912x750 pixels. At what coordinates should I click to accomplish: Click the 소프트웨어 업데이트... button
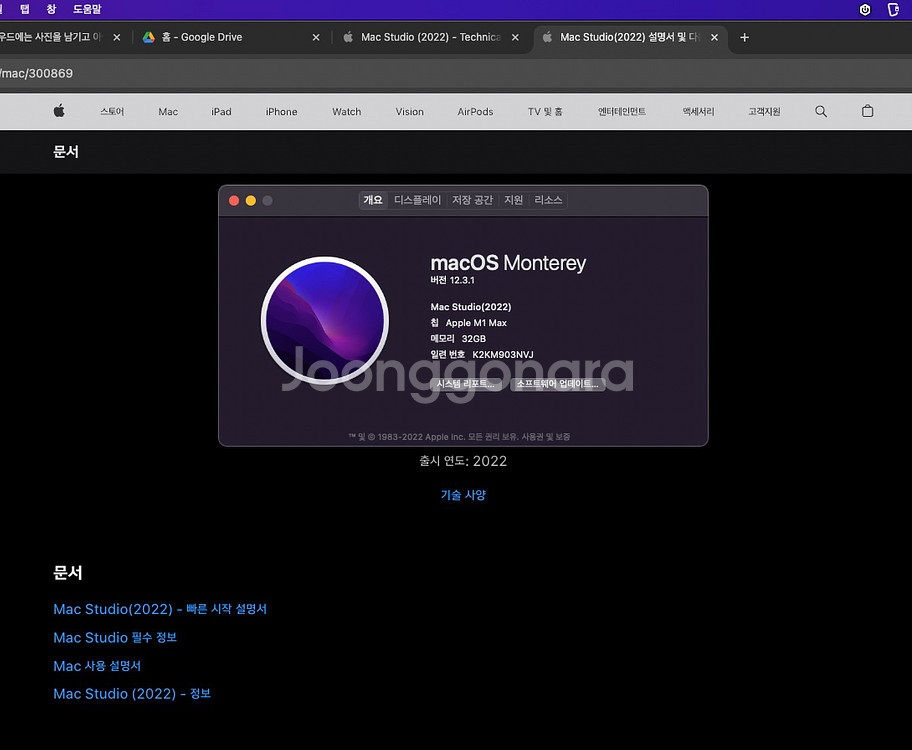tap(557, 384)
